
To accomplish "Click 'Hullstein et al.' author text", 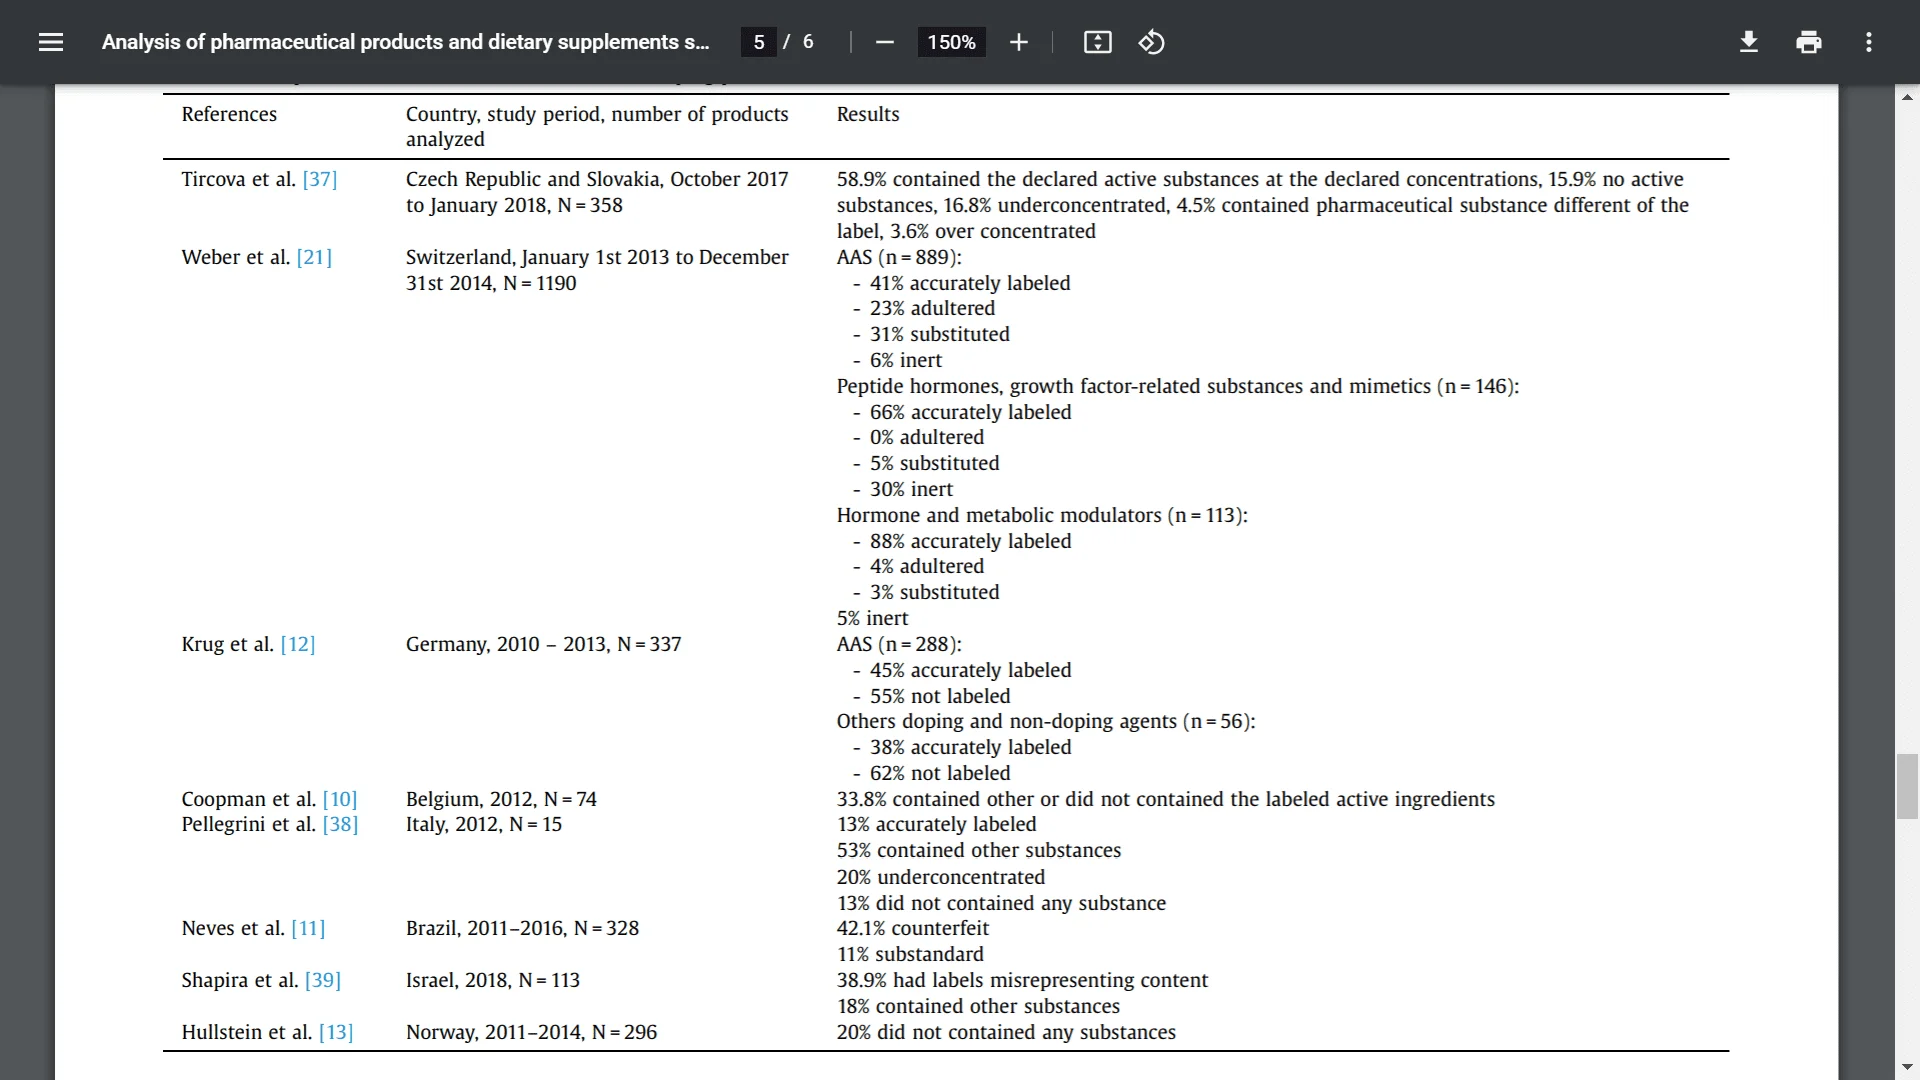I will [246, 1032].
